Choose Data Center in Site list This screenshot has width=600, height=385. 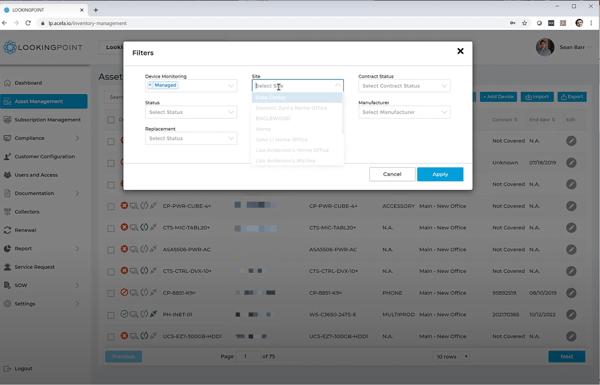pos(297,98)
